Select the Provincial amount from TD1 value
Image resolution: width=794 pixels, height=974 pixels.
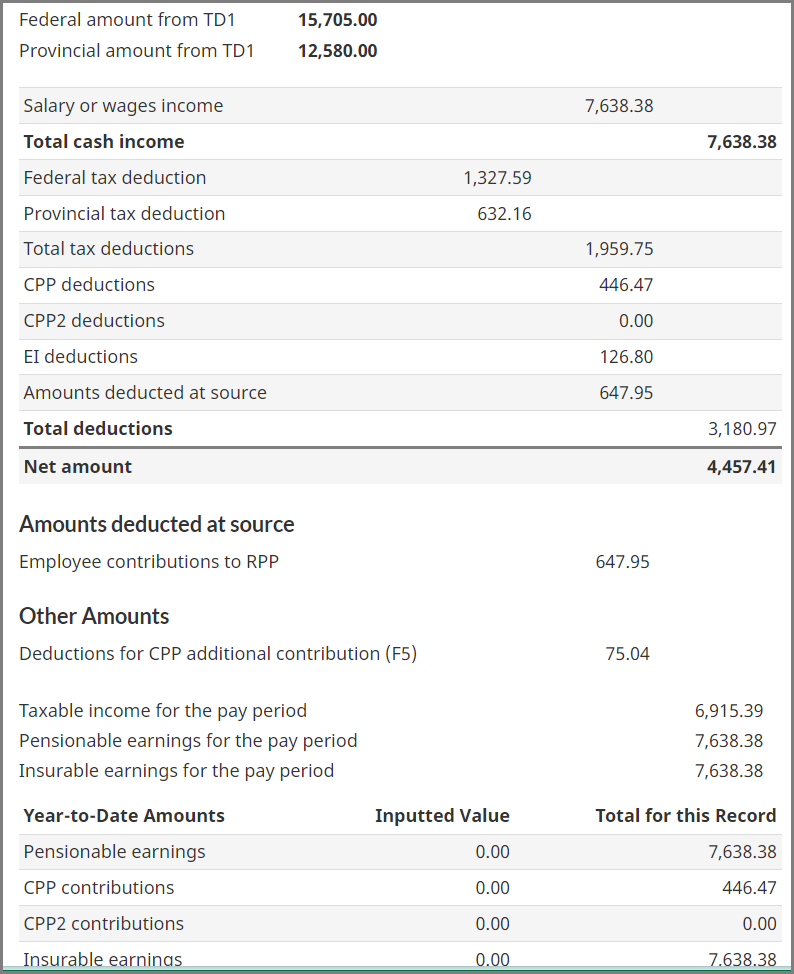pos(337,51)
